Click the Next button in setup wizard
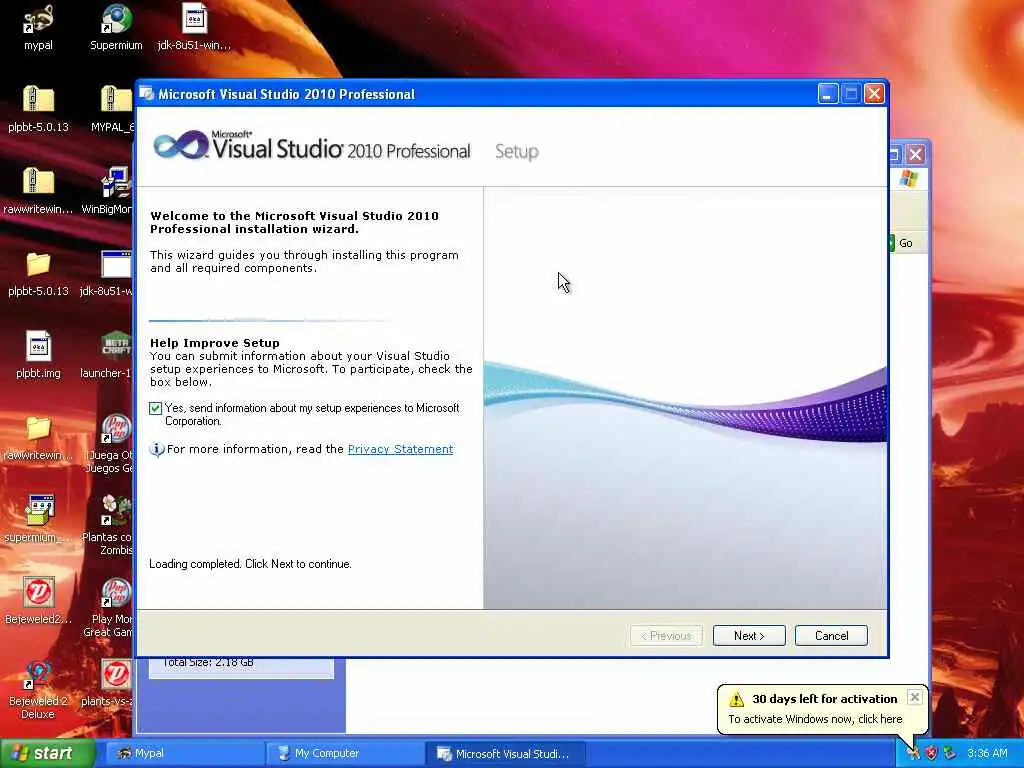1024x768 pixels. [749, 636]
